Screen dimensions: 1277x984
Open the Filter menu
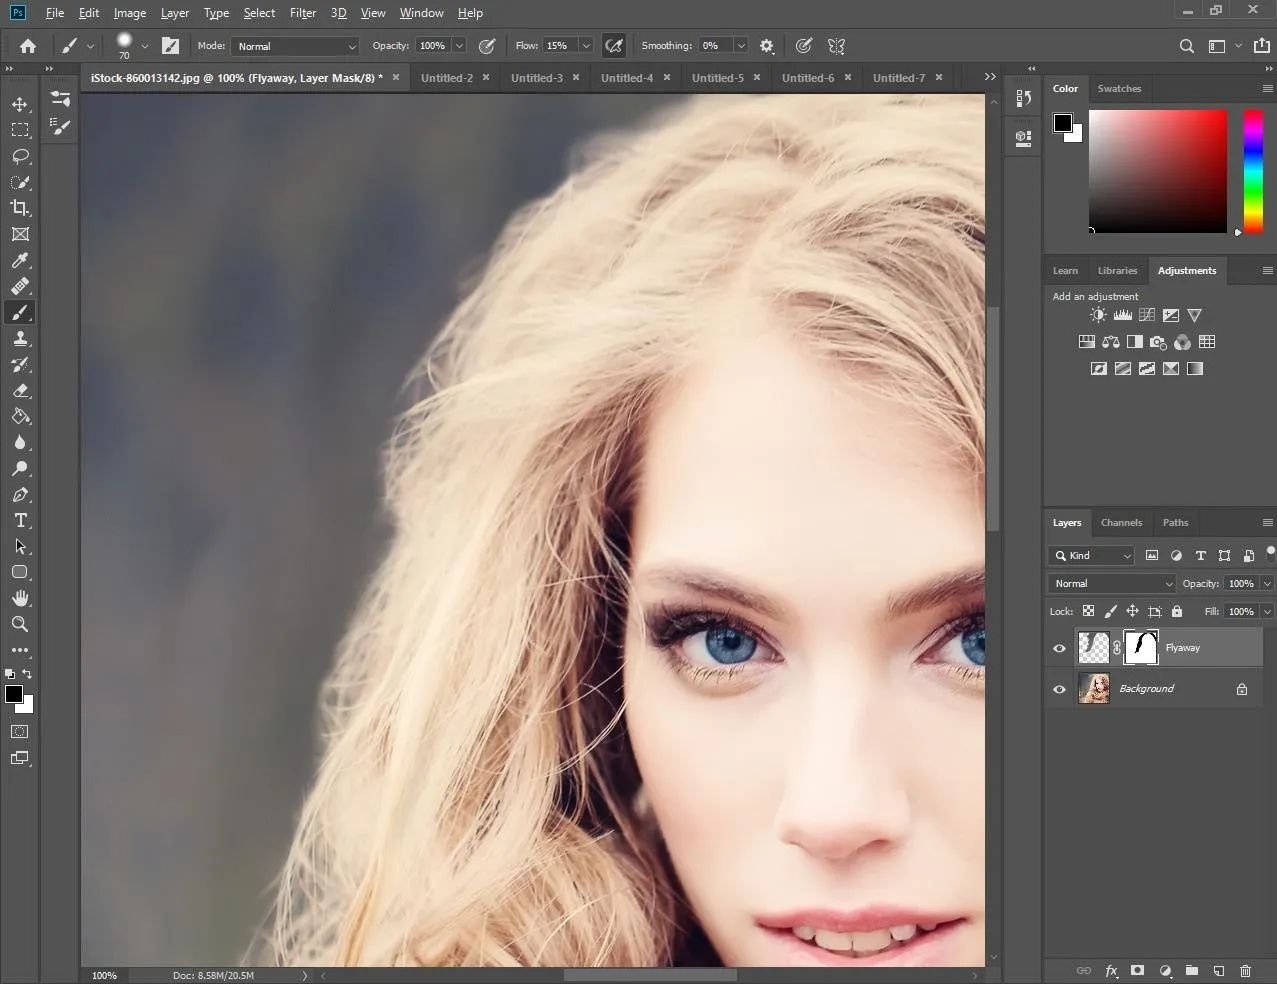coord(302,13)
